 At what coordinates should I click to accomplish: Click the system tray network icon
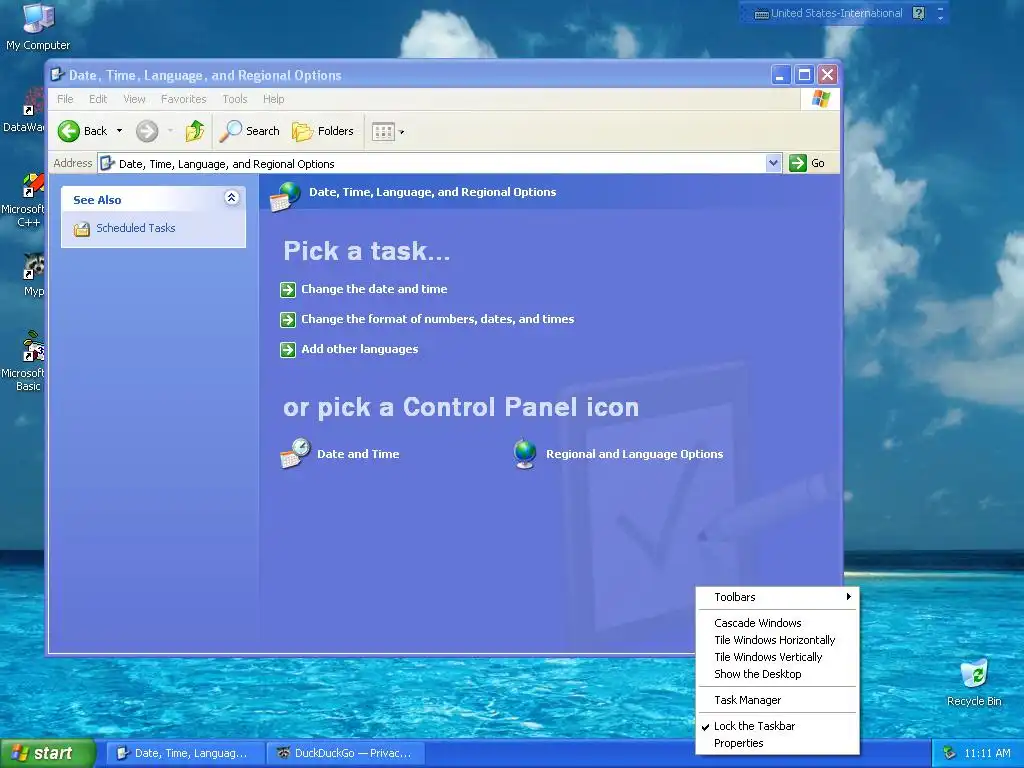point(950,753)
